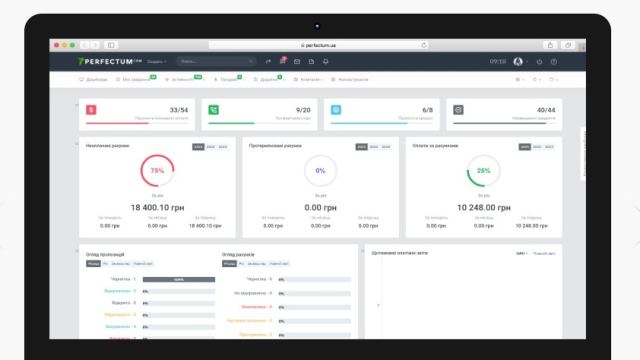Select second year tab in Протерміновані рахунки card
Image resolution: width=640 pixels, height=360 pixels.
coord(374,147)
